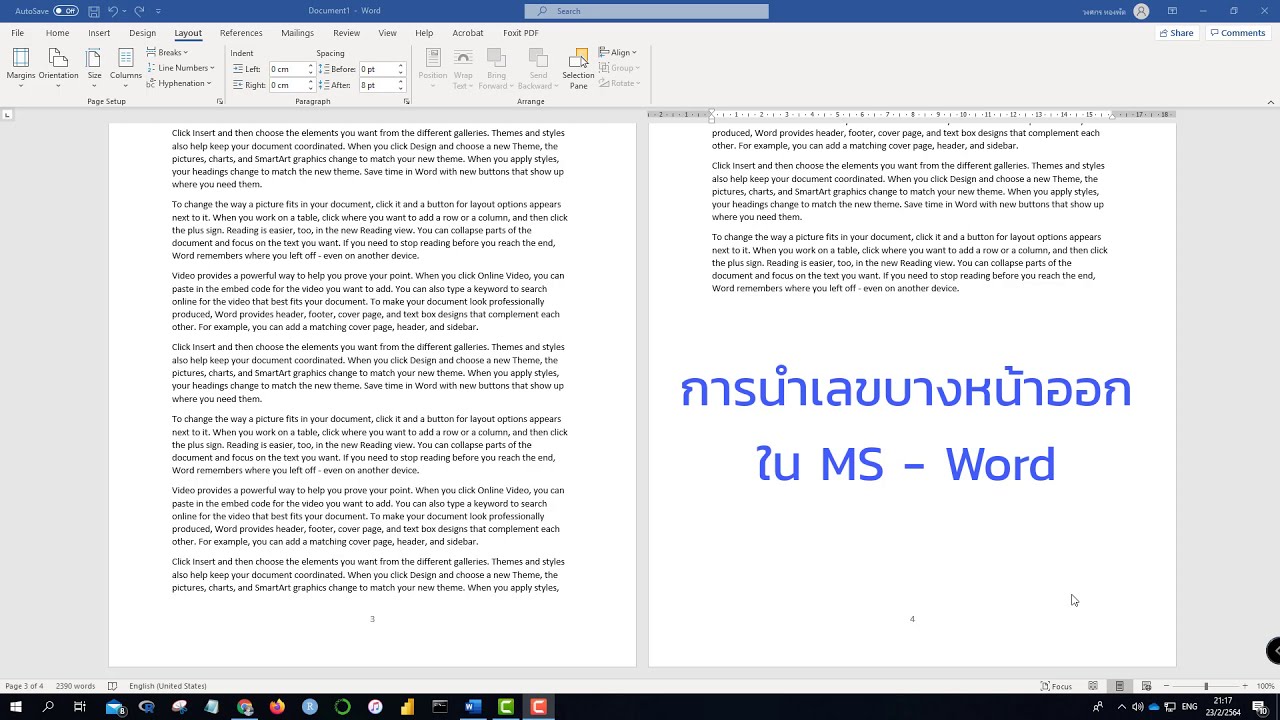
Task: Open the Comments pane button
Action: (1237, 33)
